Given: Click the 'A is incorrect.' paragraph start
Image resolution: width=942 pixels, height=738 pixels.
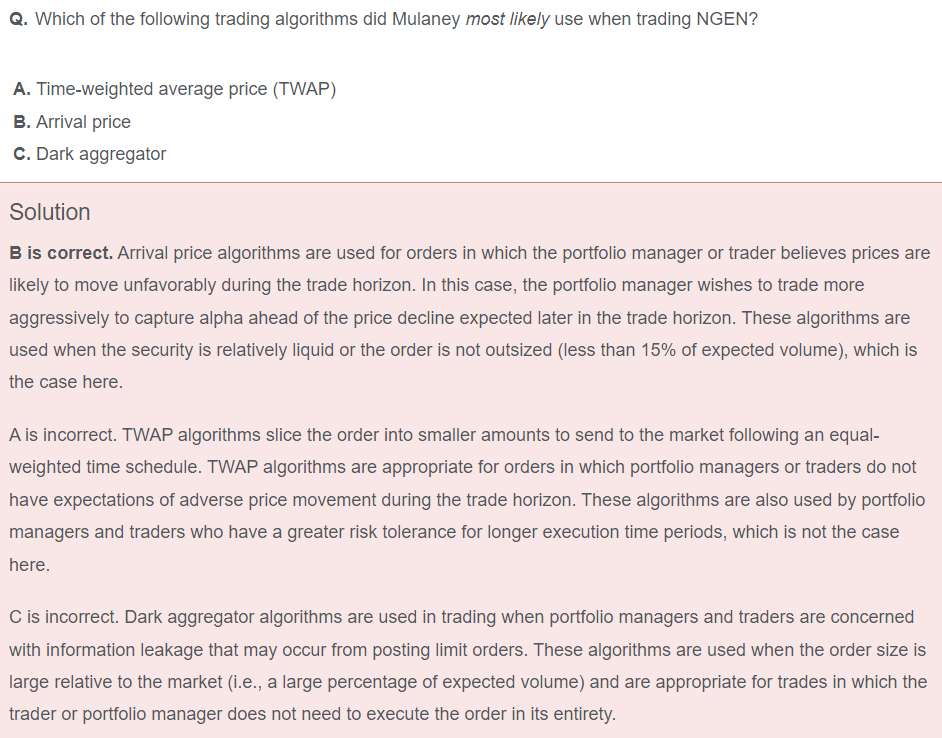Looking at the screenshot, I should (63, 435).
